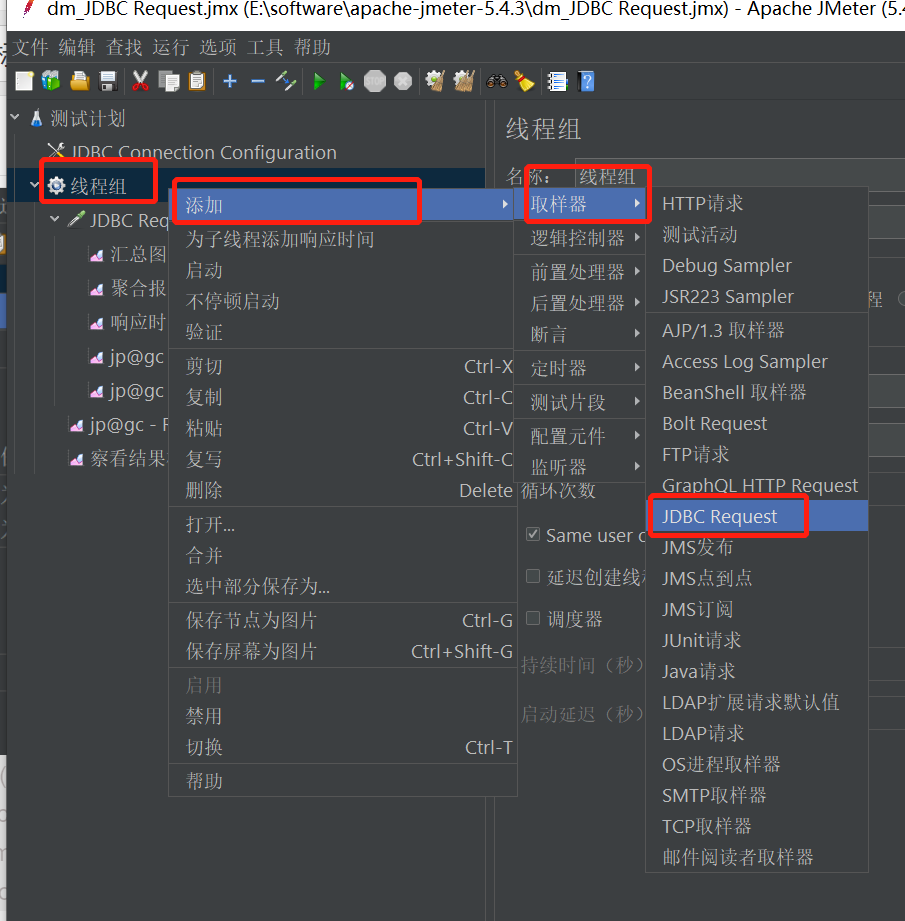This screenshot has width=905, height=921.
Task: Expand 配置元件 submenu
Action: click(x=580, y=436)
